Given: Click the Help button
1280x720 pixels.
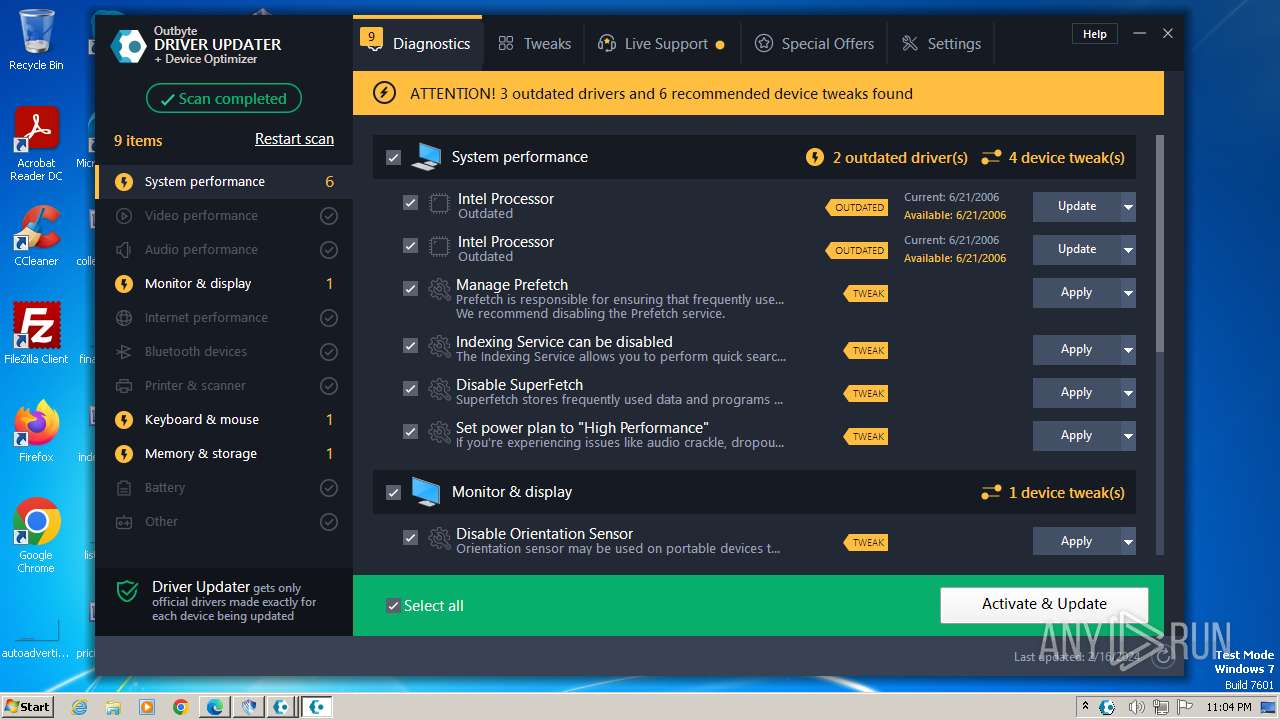Looking at the screenshot, I should [1095, 34].
